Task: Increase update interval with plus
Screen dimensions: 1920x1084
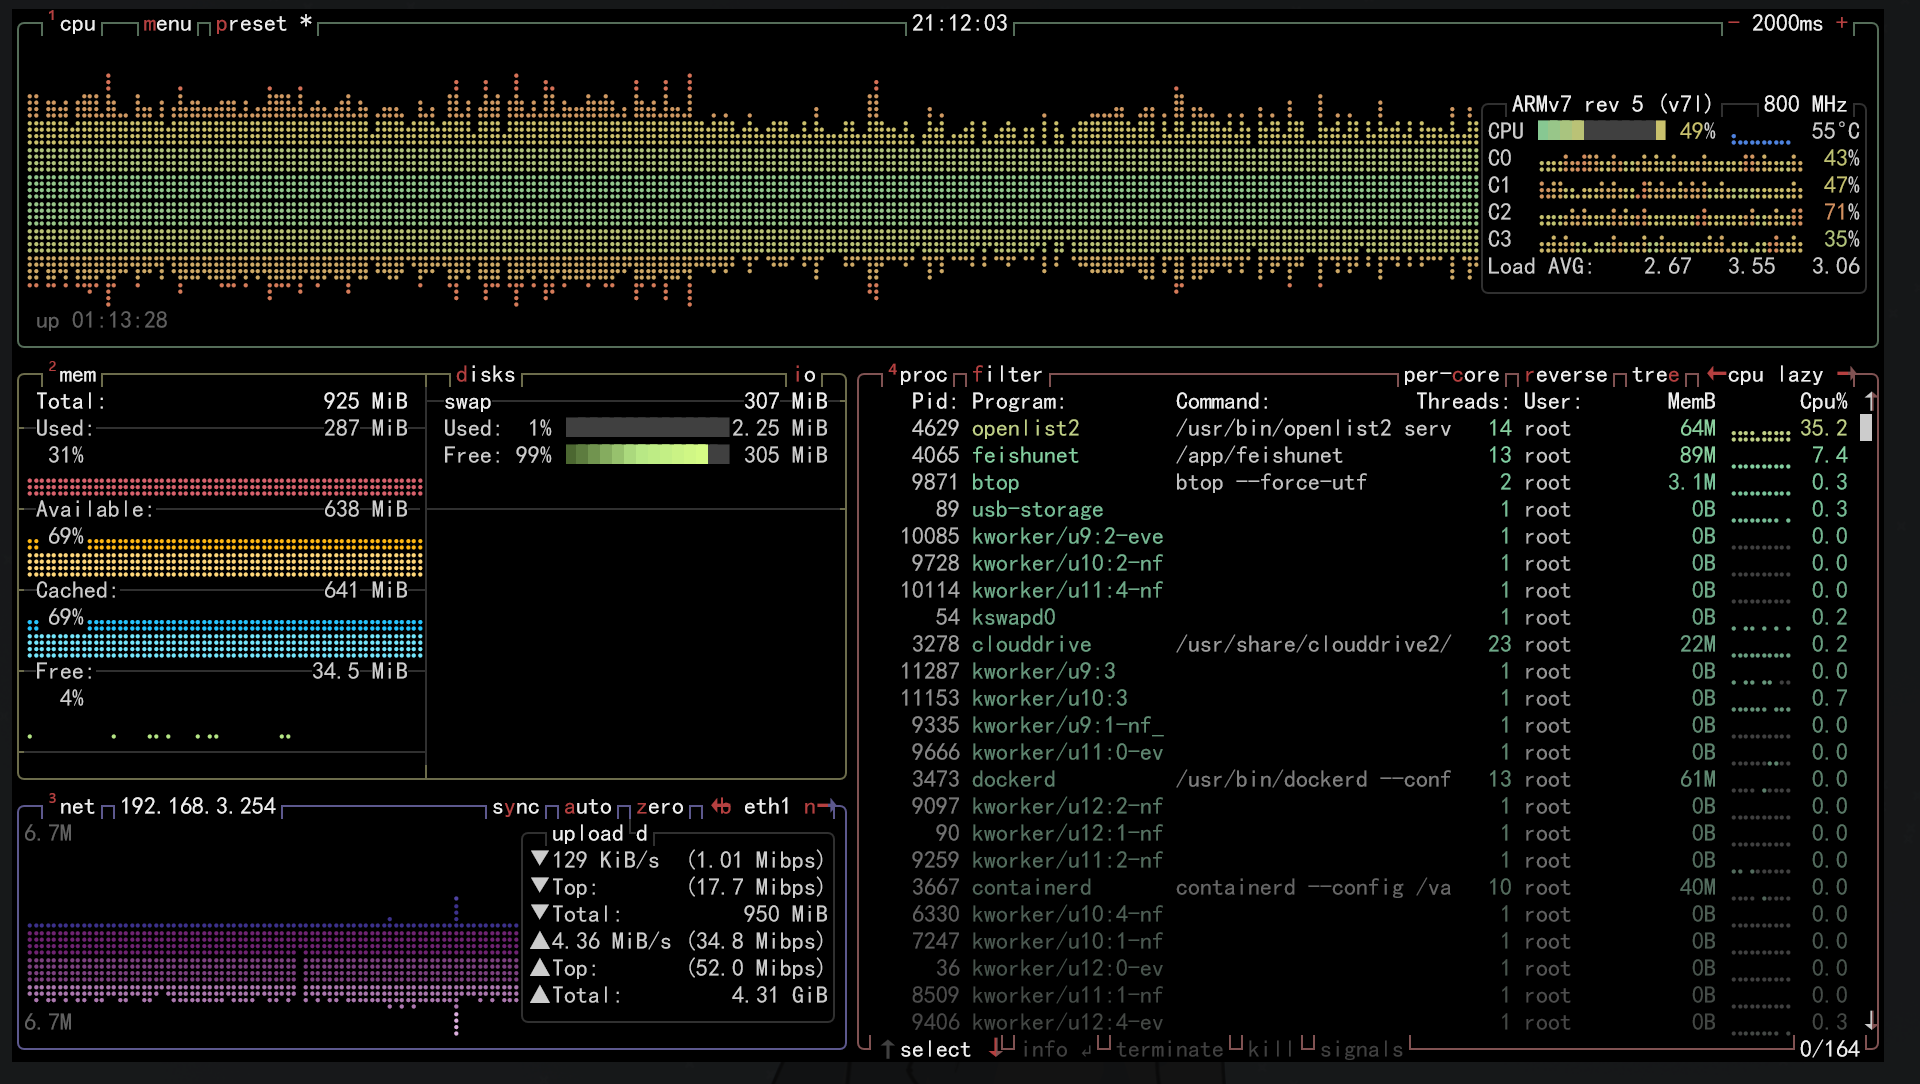Action: click(1842, 23)
